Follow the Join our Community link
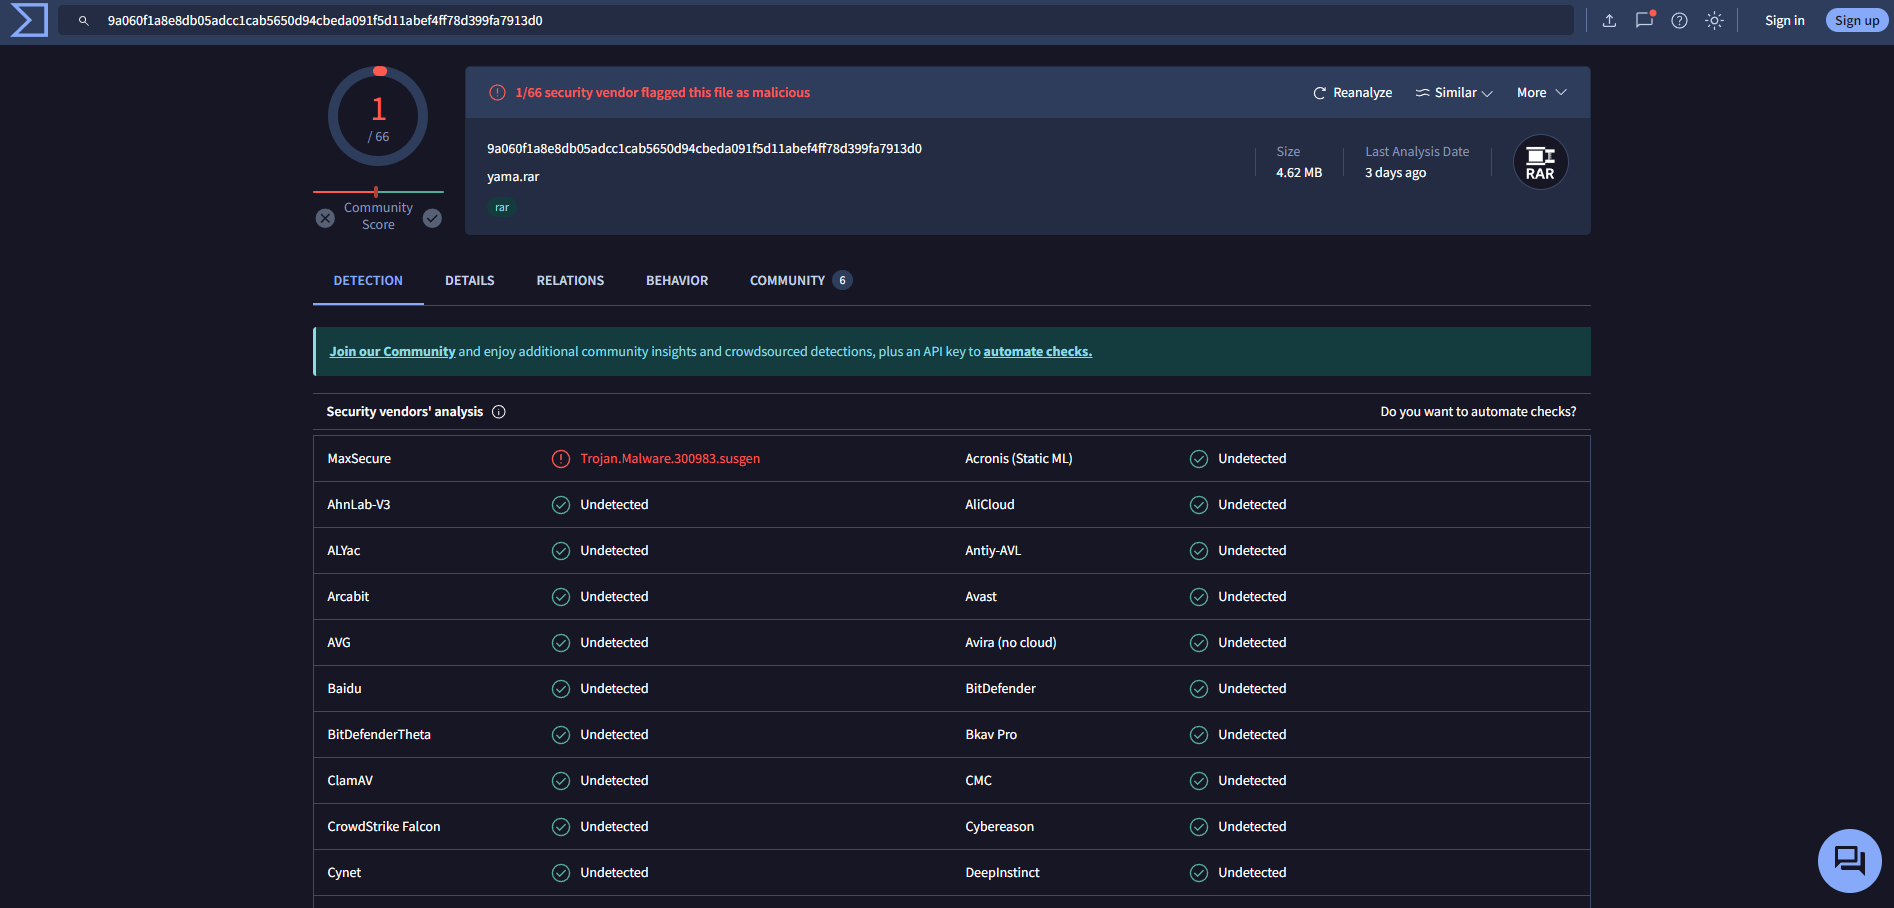This screenshot has height=908, width=1894. [x=392, y=352]
